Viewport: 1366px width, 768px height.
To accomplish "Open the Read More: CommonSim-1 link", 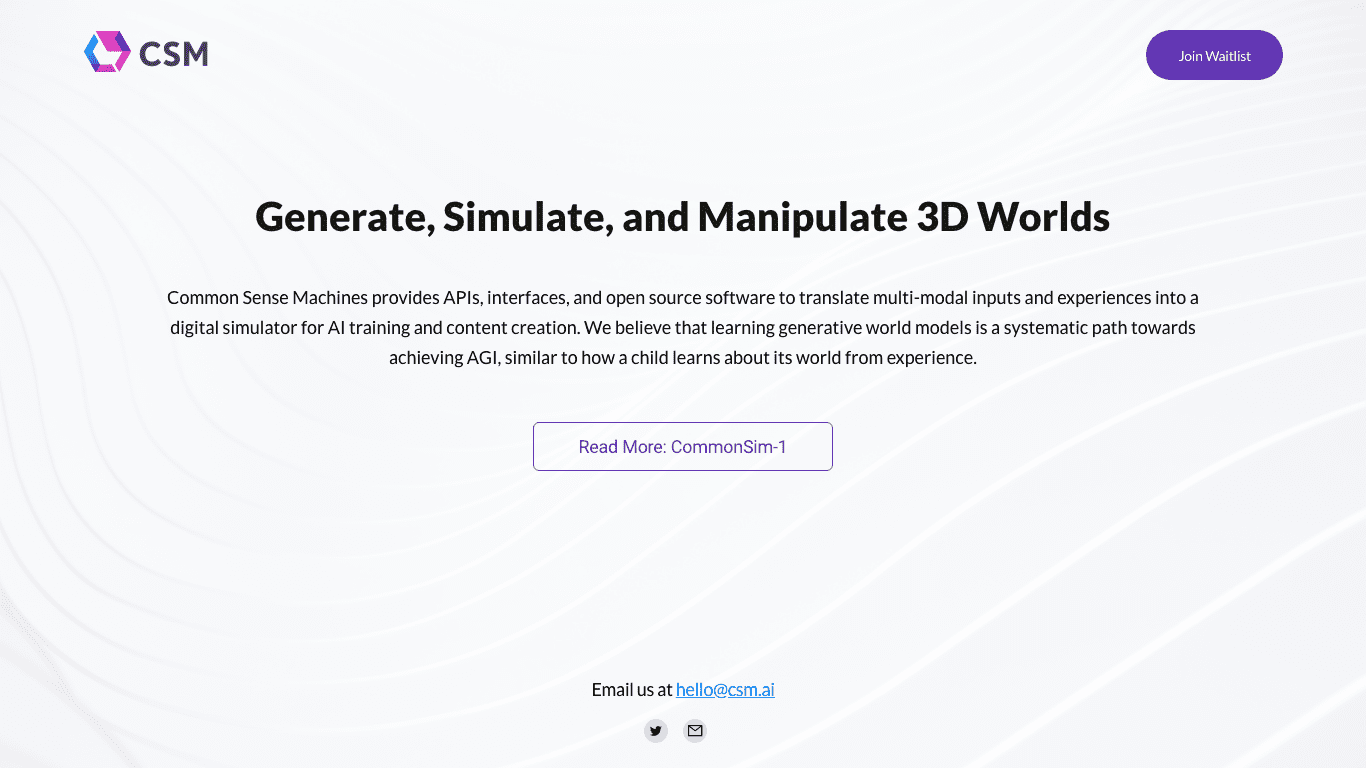I will coord(683,446).
